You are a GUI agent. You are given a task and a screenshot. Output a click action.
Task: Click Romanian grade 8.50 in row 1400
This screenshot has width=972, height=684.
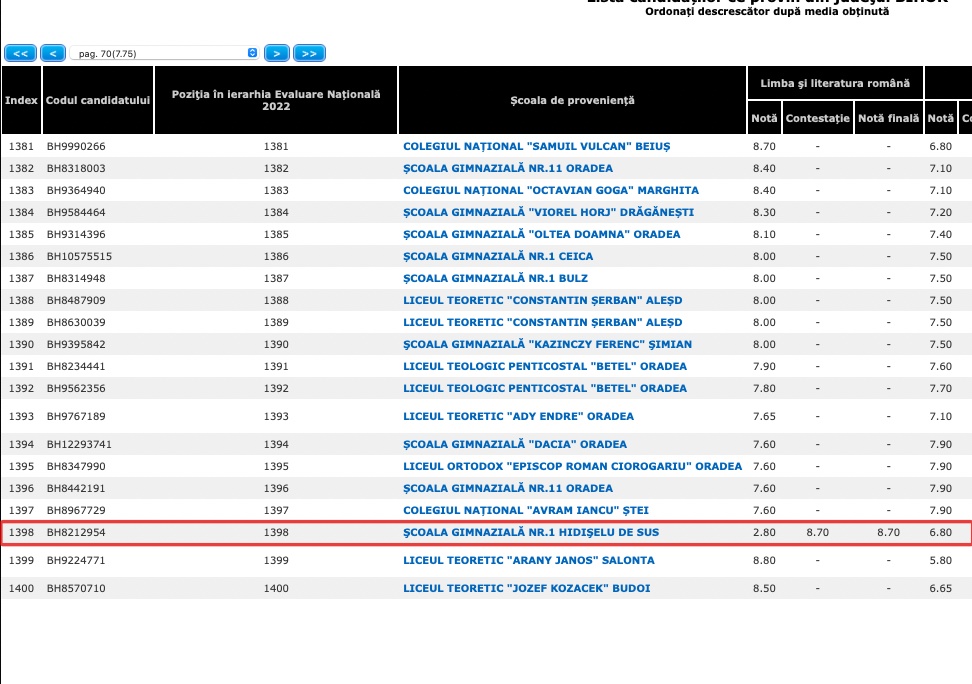coord(764,588)
